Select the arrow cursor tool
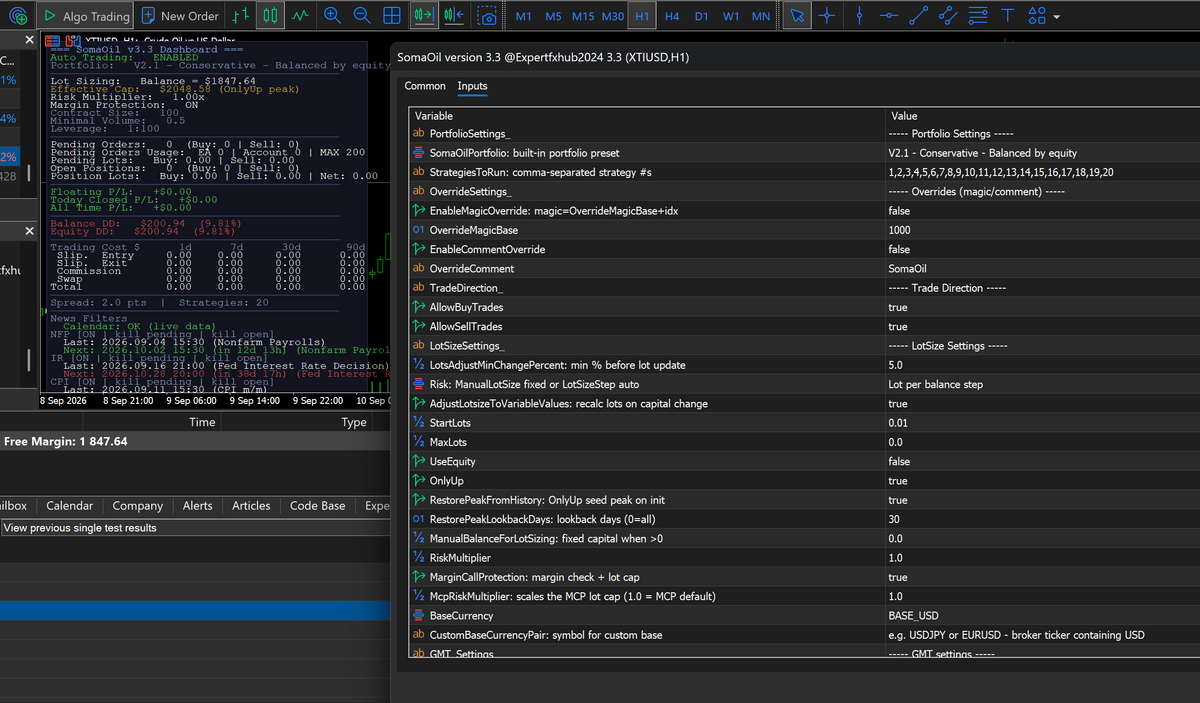 tap(796, 16)
